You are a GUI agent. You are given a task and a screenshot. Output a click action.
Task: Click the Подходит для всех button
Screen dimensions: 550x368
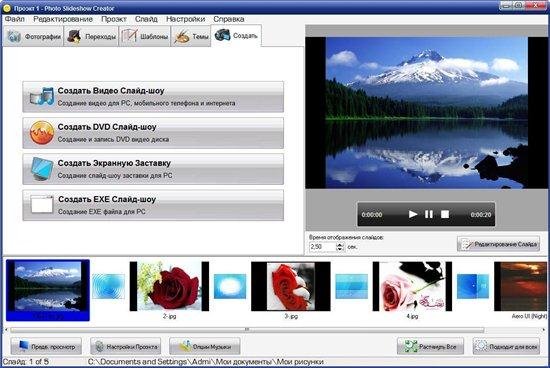(507, 347)
